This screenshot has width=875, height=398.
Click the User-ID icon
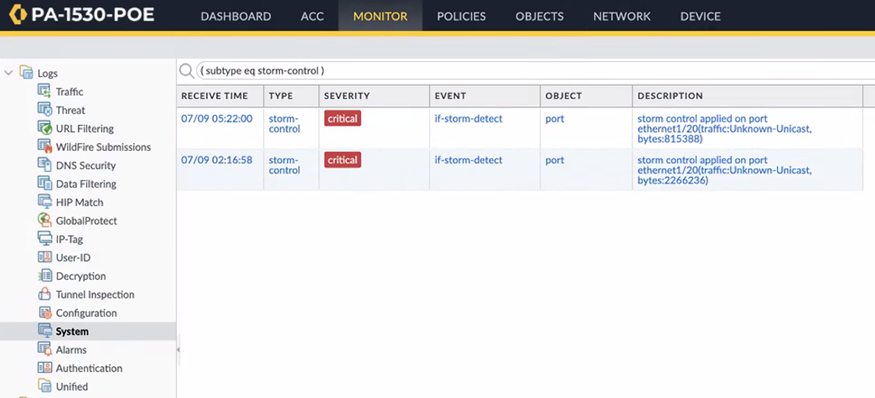click(45, 257)
